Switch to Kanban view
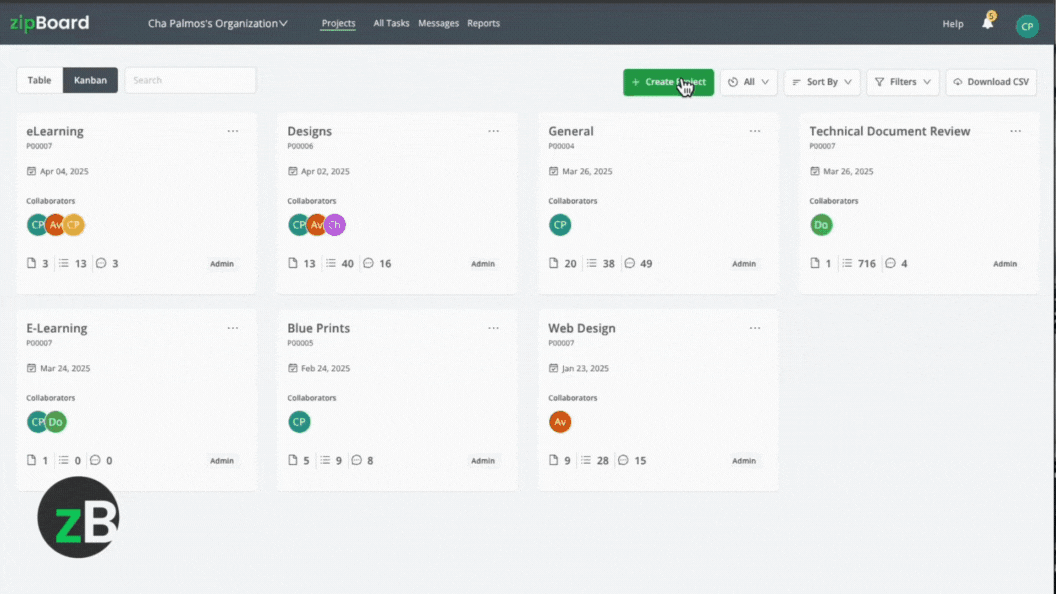1056x594 pixels. pos(90,81)
